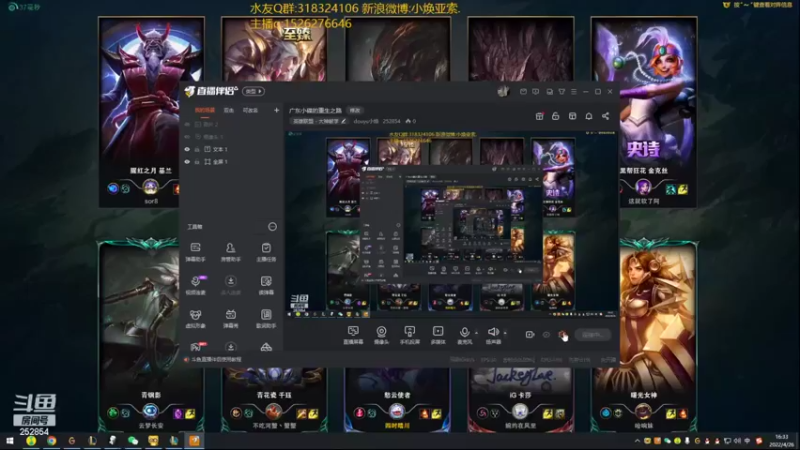The image size is (800, 450).
Task: Open the hamburger menu in the title bar
Action: (x=574, y=91)
